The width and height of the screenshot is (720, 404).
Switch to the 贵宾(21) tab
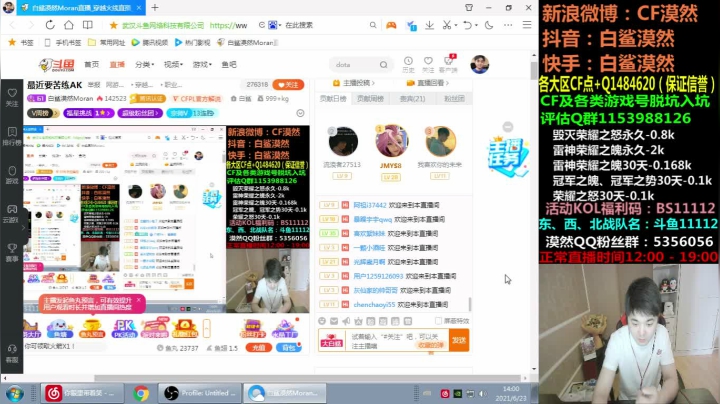pyautogui.click(x=412, y=99)
